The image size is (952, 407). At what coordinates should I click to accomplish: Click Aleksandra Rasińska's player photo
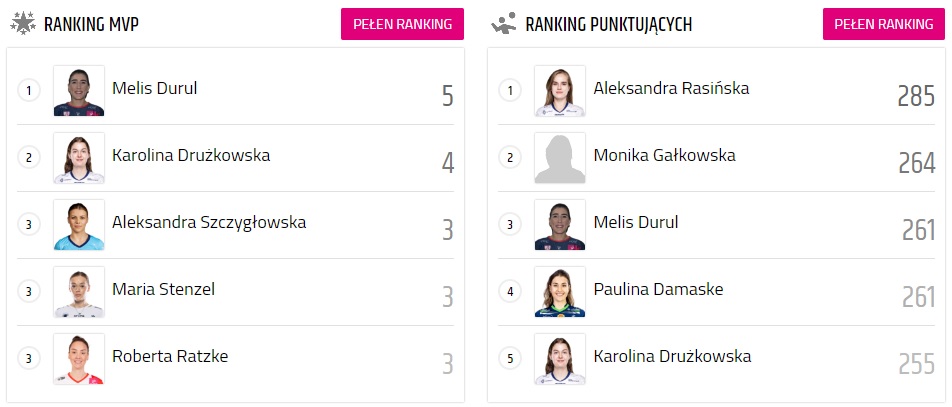560,91
